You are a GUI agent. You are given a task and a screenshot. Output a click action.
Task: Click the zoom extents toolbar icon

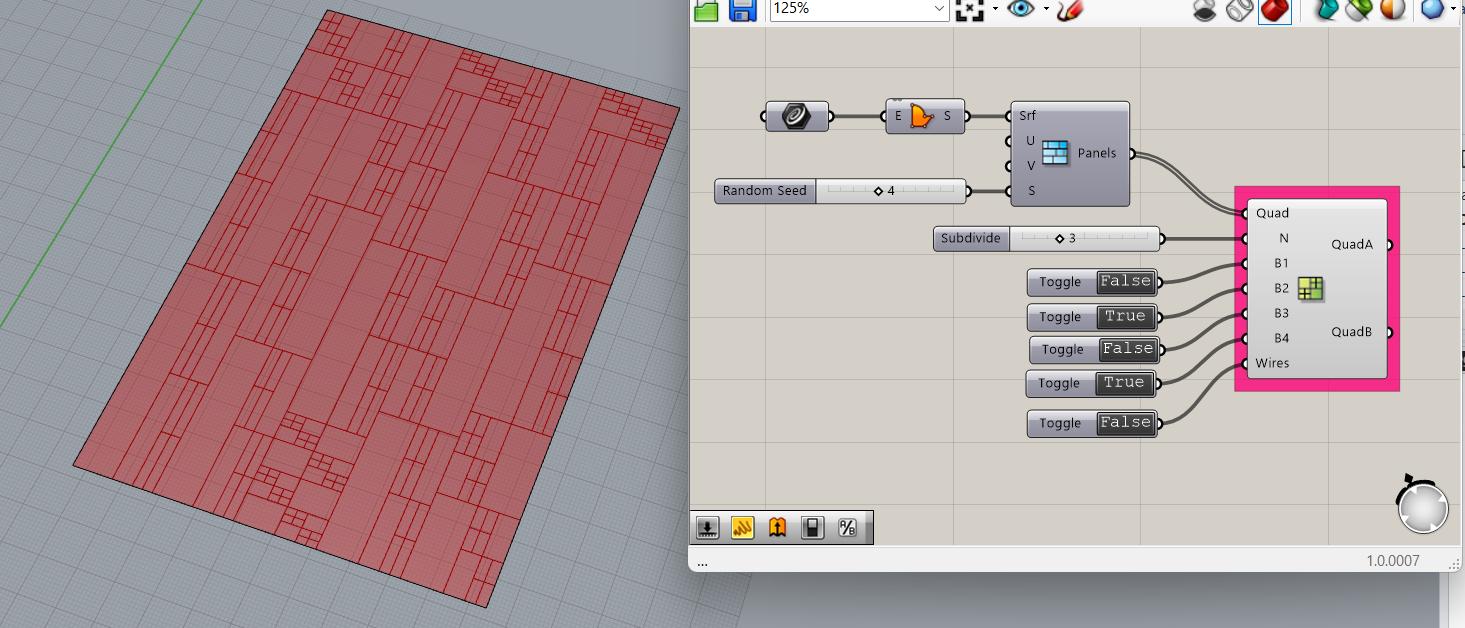tap(968, 11)
